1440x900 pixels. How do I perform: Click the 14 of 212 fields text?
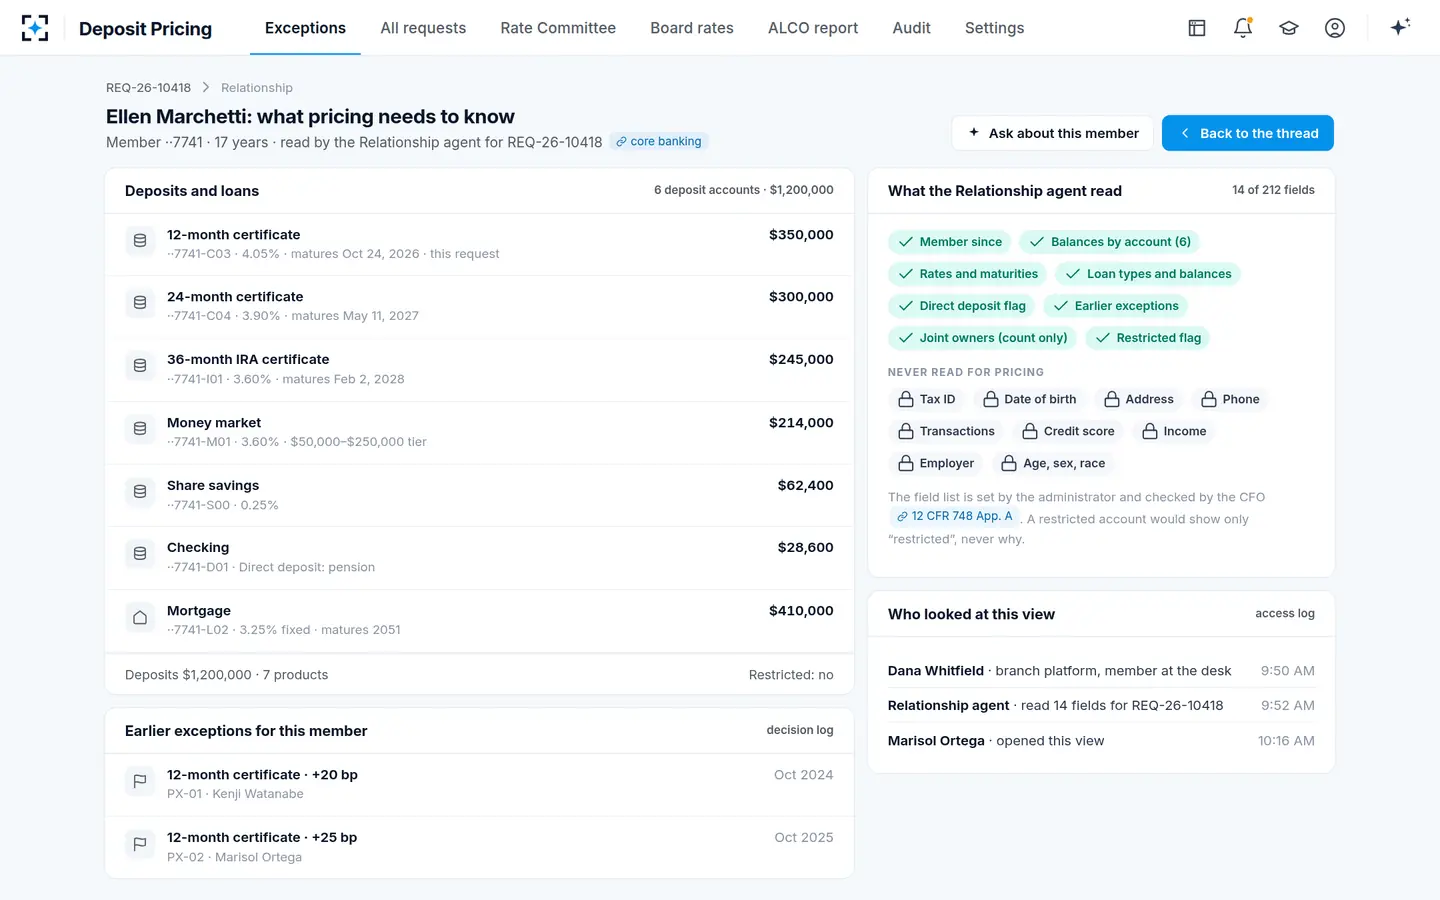tap(1273, 190)
